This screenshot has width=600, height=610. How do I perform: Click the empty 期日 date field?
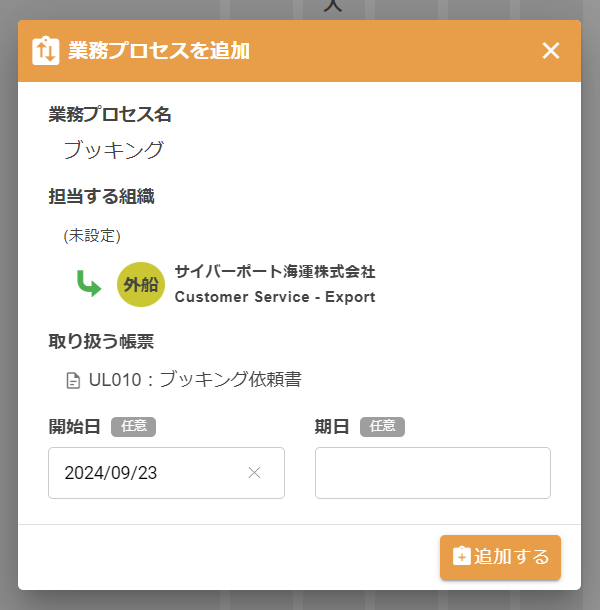[x=432, y=473]
